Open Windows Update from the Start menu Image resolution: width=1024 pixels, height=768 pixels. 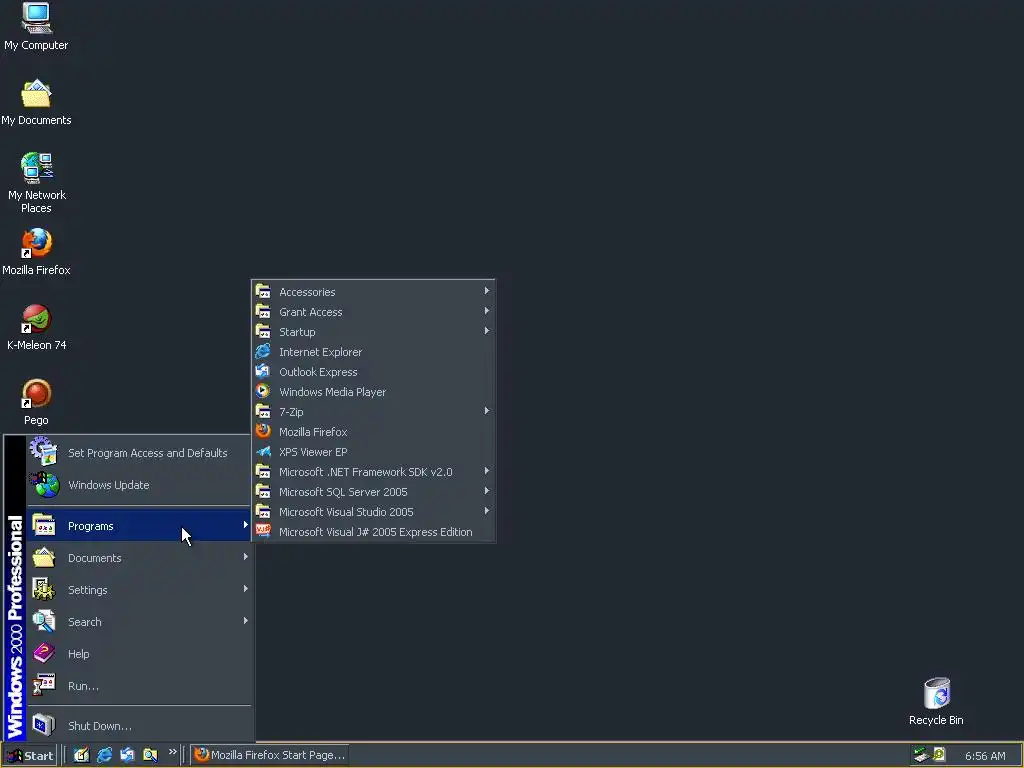pyautogui.click(x=139, y=485)
